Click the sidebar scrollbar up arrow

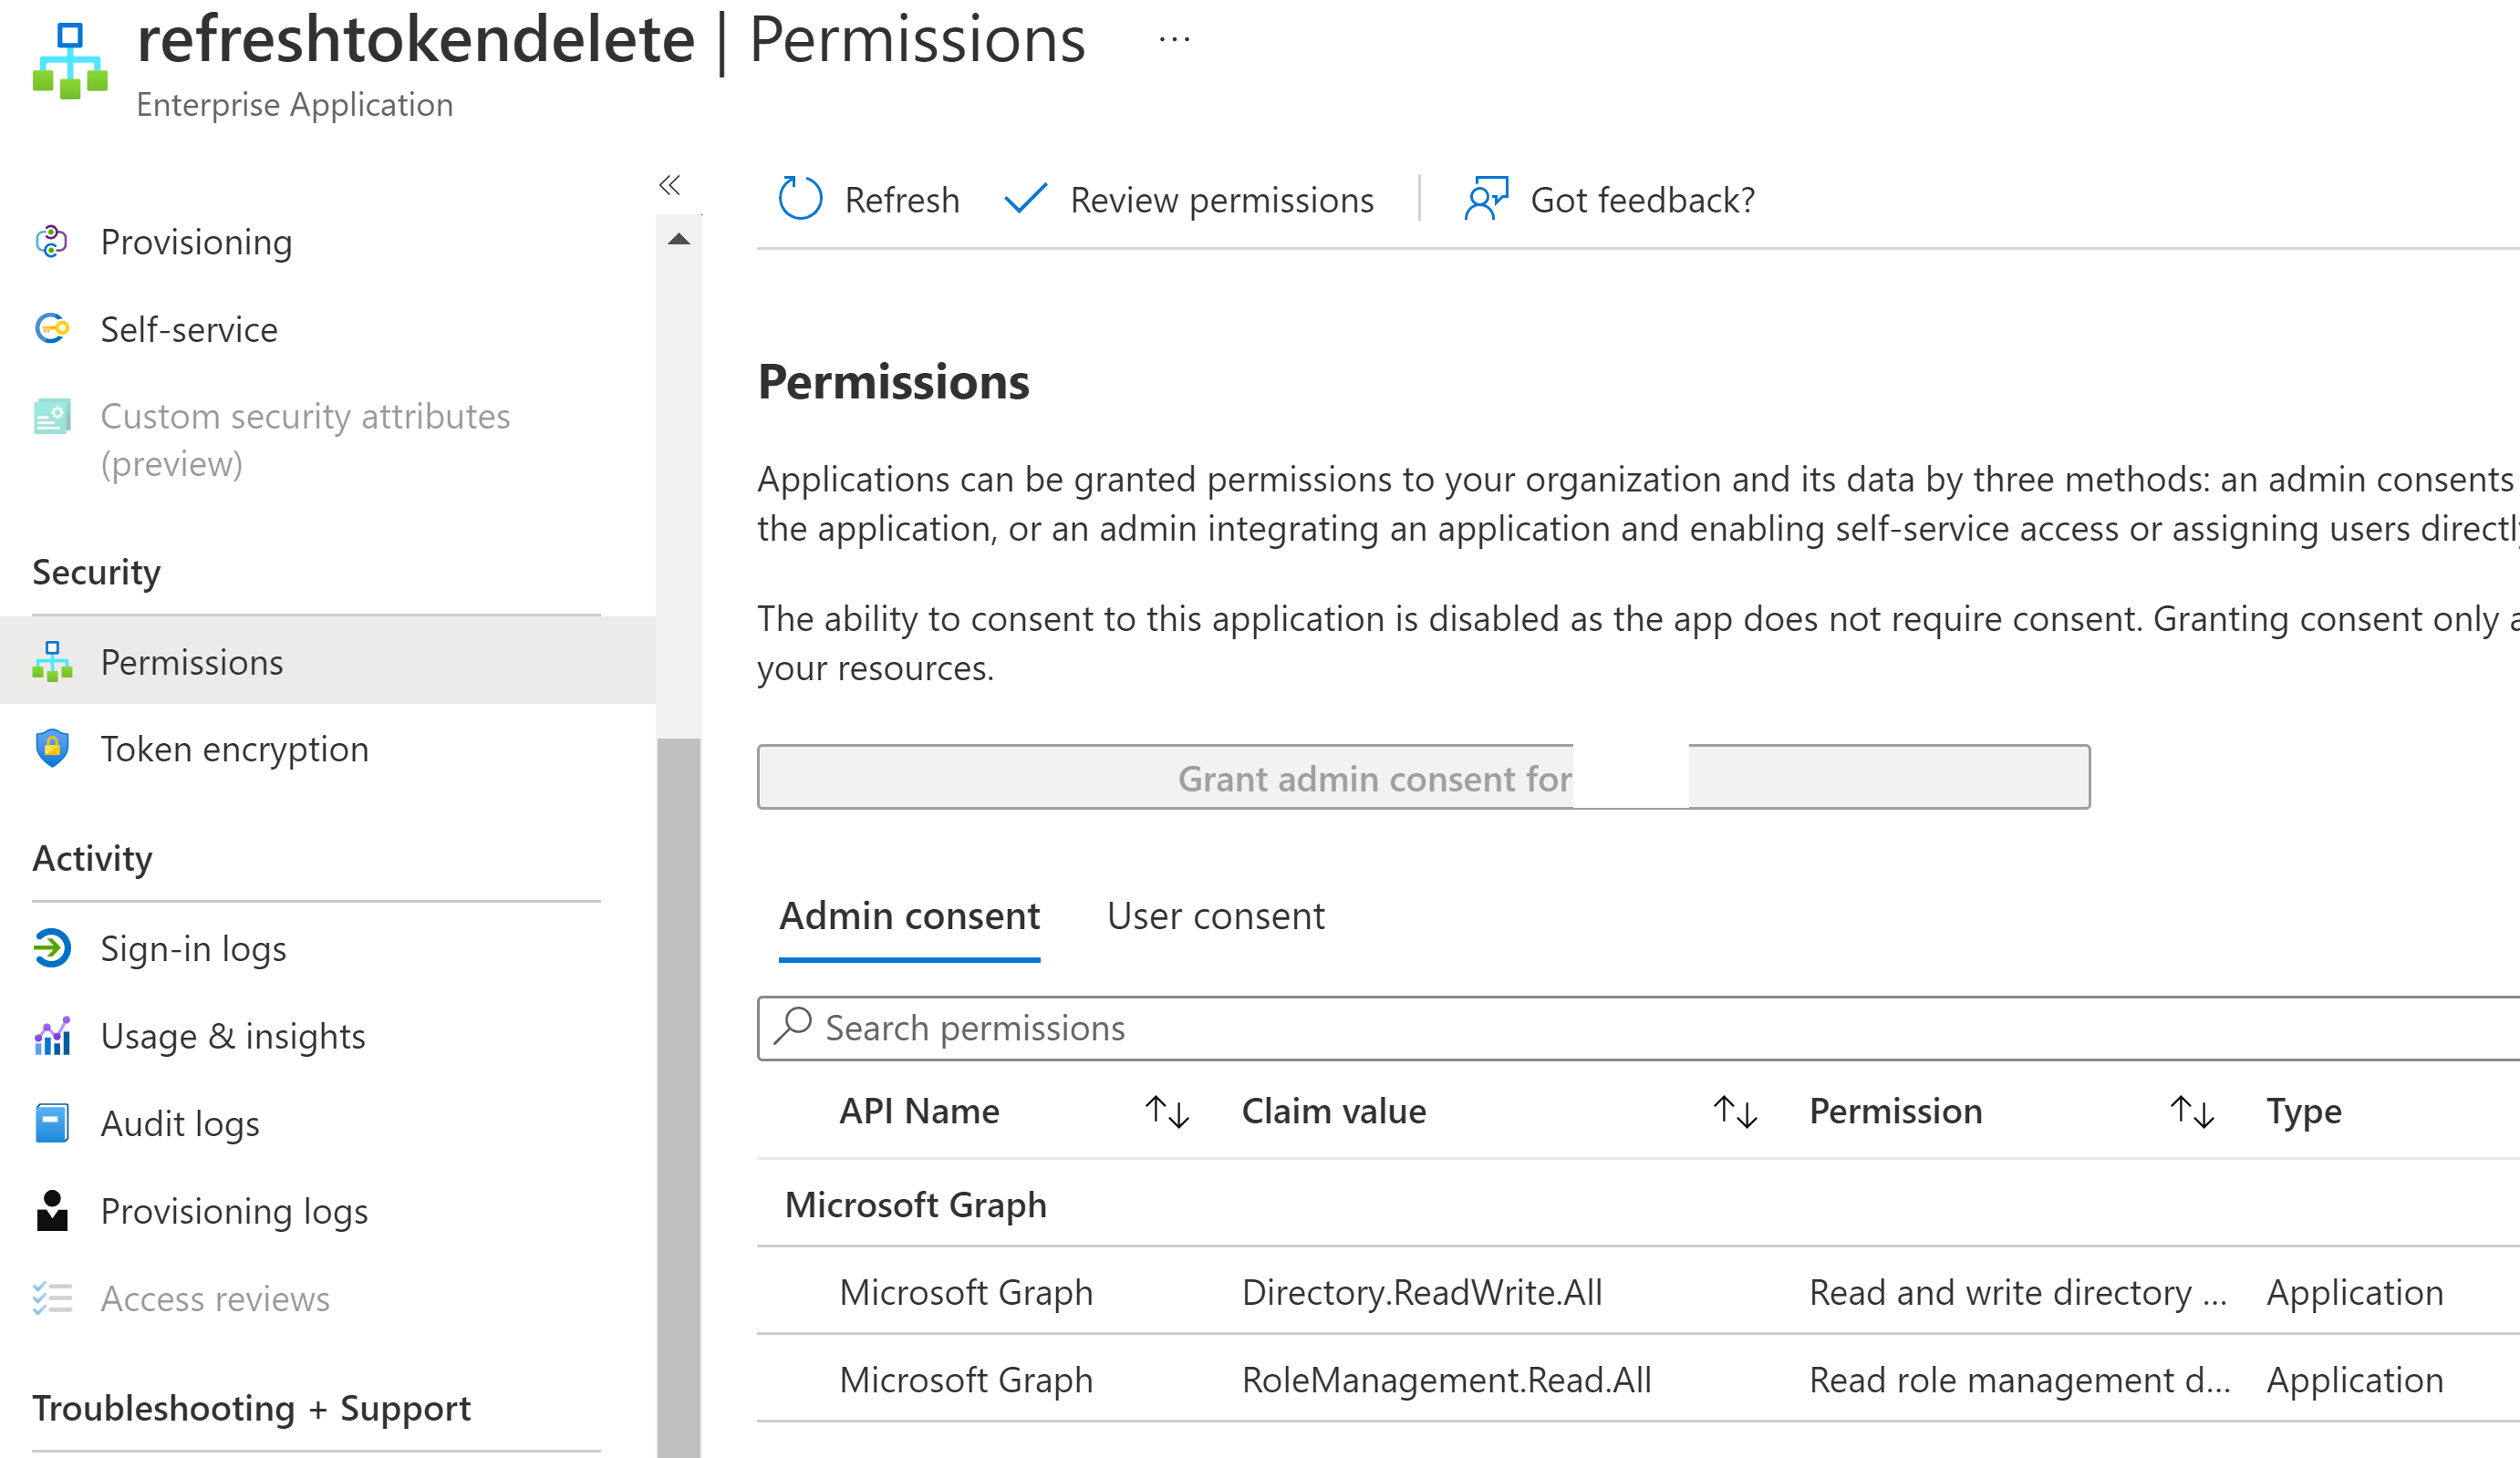(x=679, y=239)
